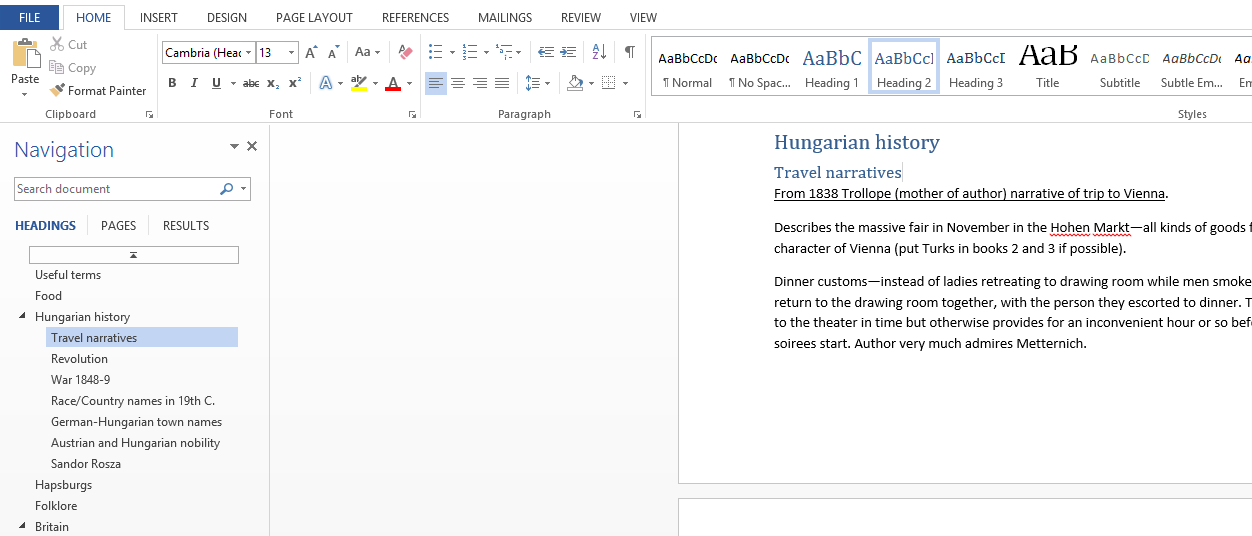Apply the red font color
Image resolution: width=1252 pixels, height=536 pixels.
393,83
